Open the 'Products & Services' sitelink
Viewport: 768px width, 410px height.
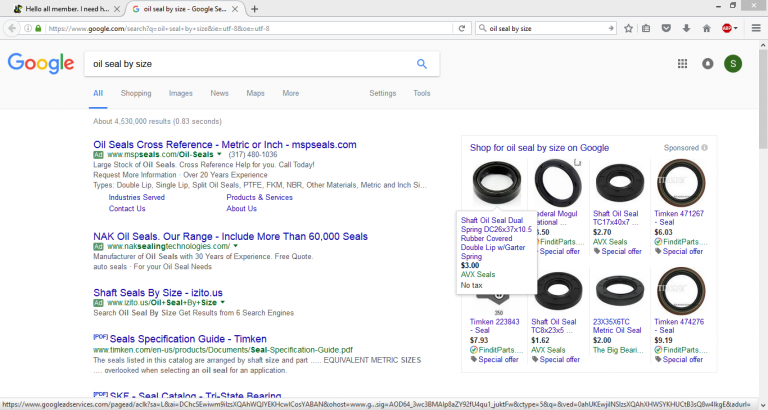(x=260, y=197)
